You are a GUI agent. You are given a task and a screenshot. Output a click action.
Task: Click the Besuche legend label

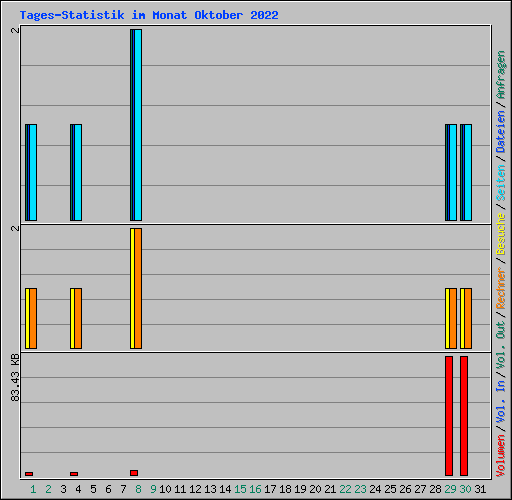501,234
